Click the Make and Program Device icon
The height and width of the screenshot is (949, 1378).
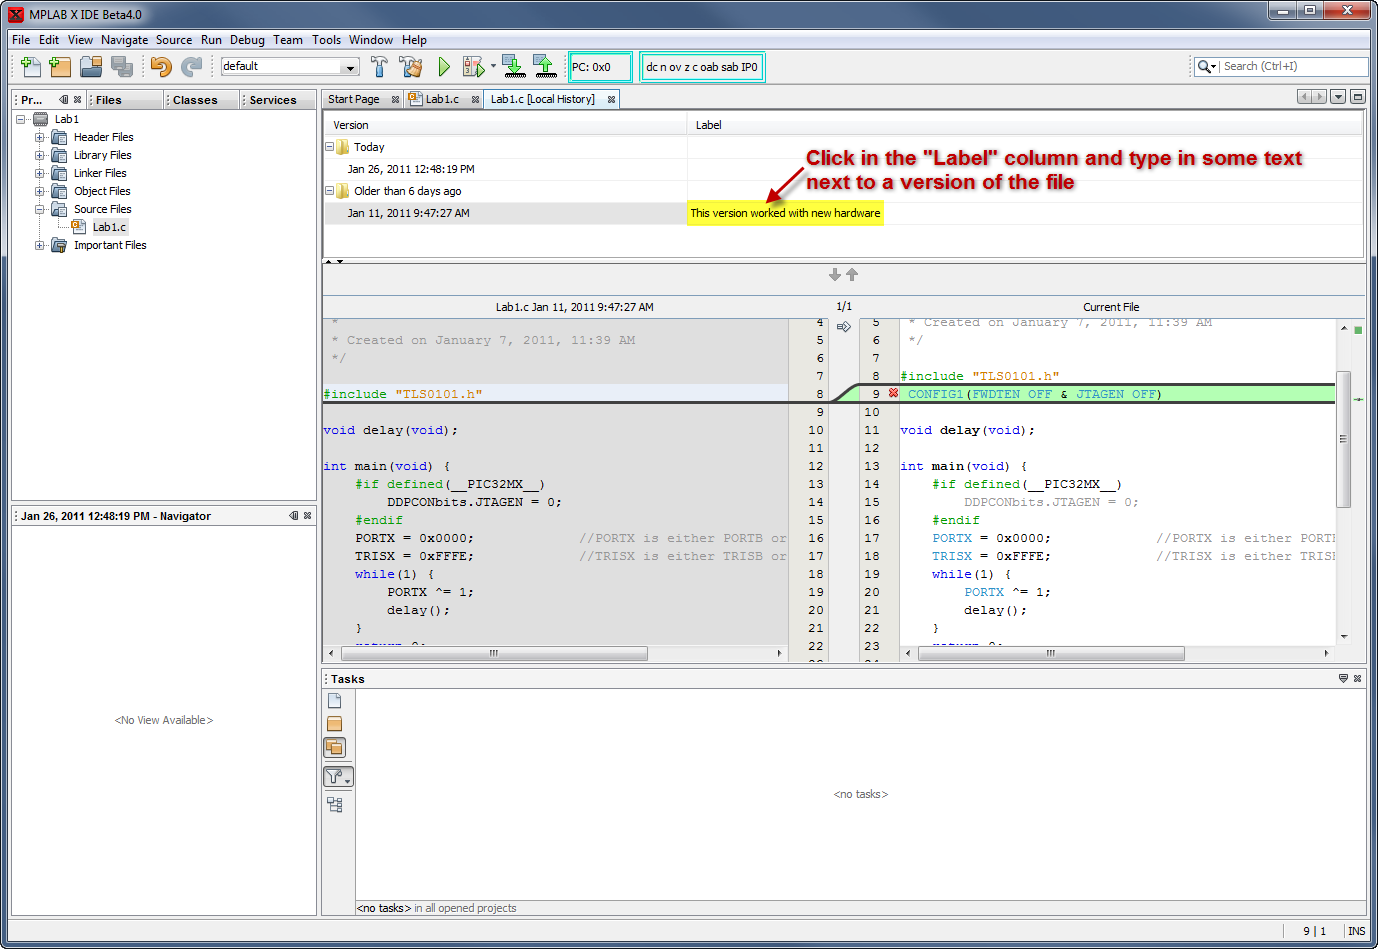pyautogui.click(x=513, y=67)
